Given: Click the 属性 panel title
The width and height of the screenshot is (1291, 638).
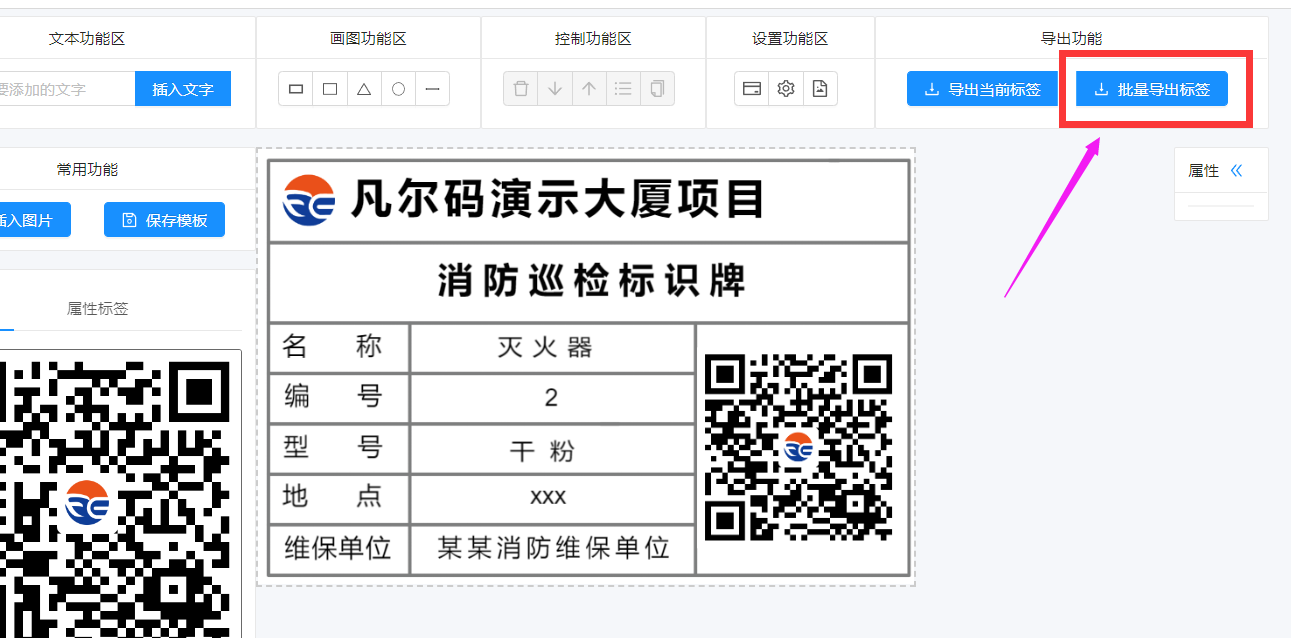Looking at the screenshot, I should tap(1203, 171).
